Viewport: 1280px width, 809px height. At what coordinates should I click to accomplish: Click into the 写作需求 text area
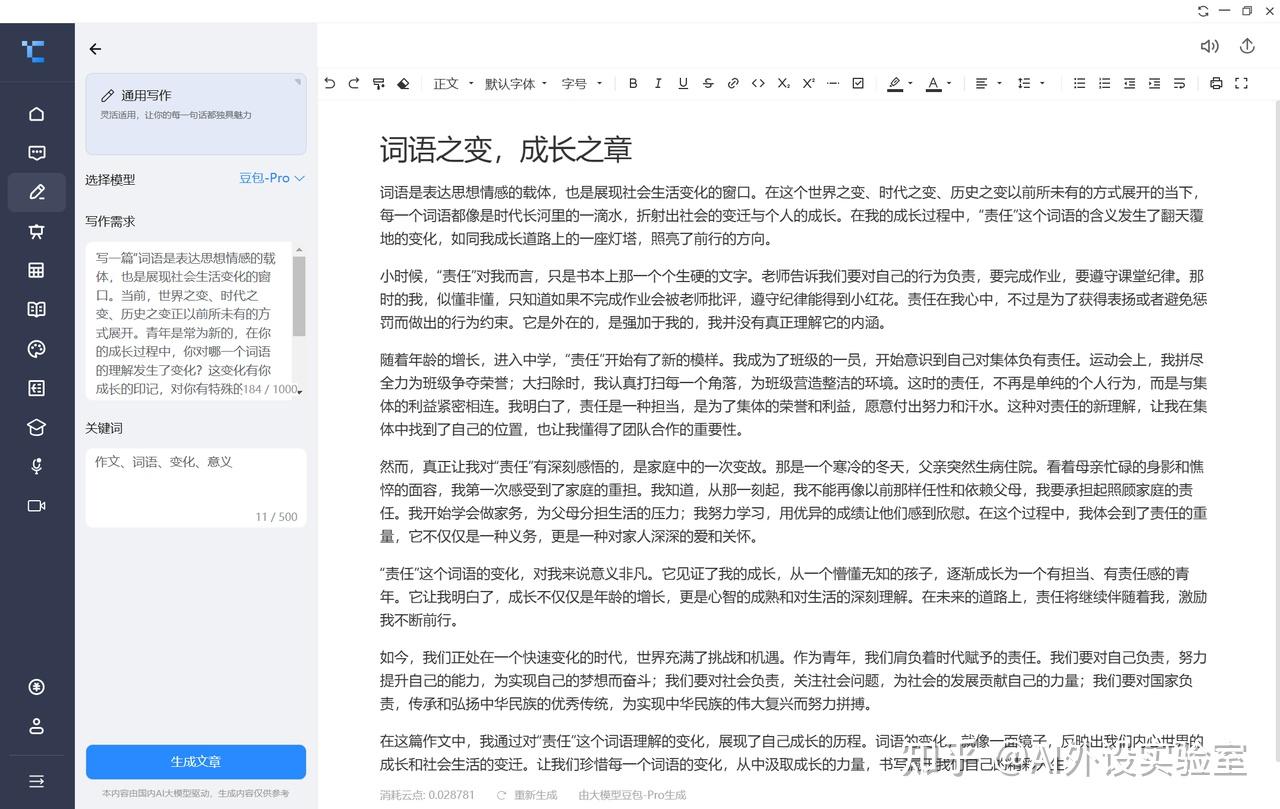click(x=190, y=321)
